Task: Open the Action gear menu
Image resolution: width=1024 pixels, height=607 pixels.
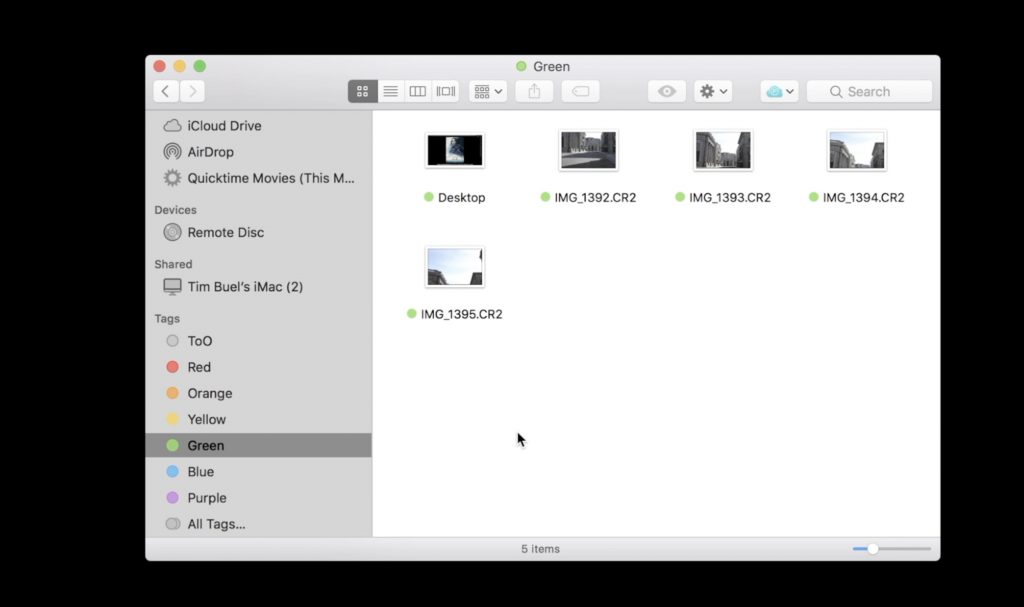Action: tap(713, 91)
